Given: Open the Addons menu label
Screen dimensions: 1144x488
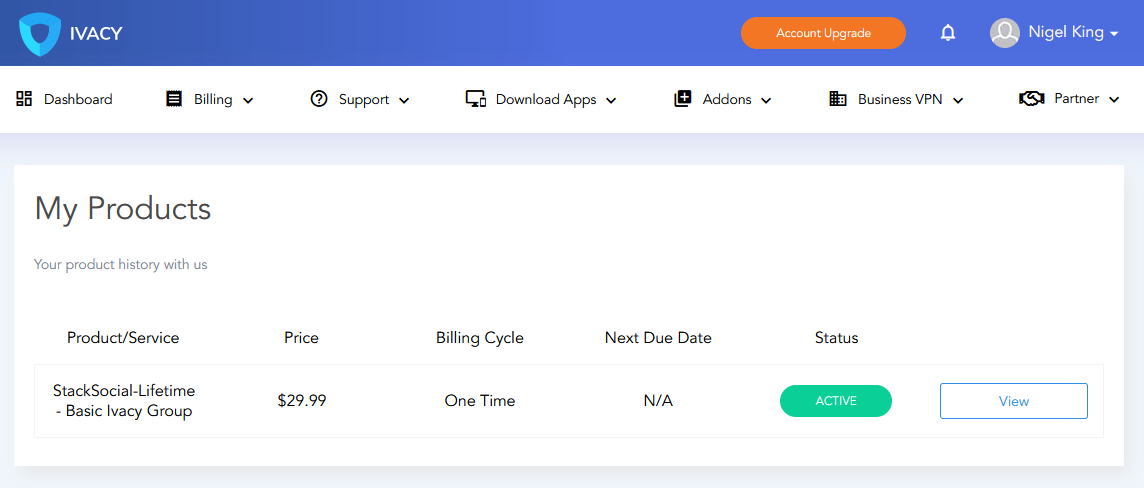Looking at the screenshot, I should coord(727,99).
